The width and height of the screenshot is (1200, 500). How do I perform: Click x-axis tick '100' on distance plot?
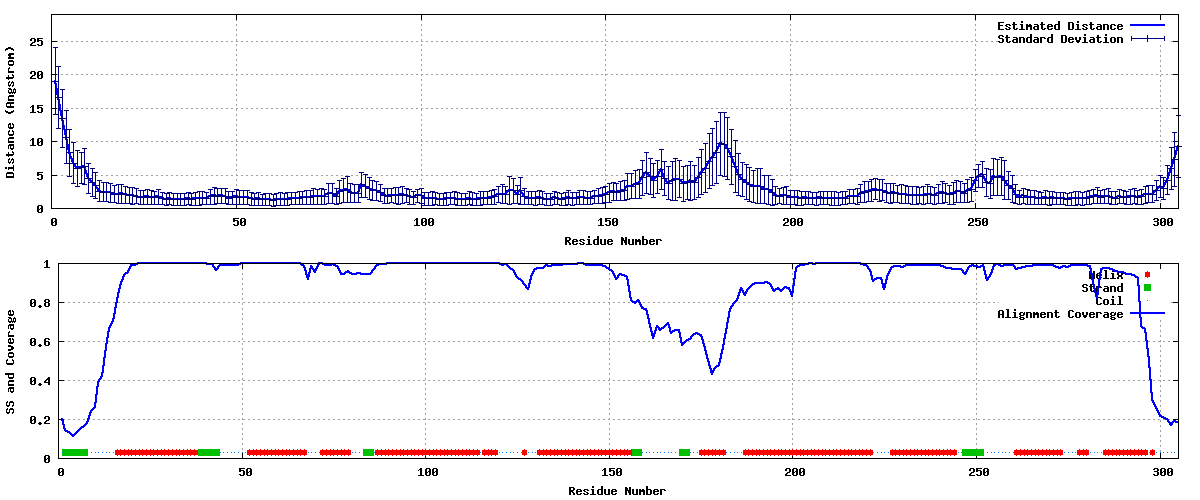point(423,222)
